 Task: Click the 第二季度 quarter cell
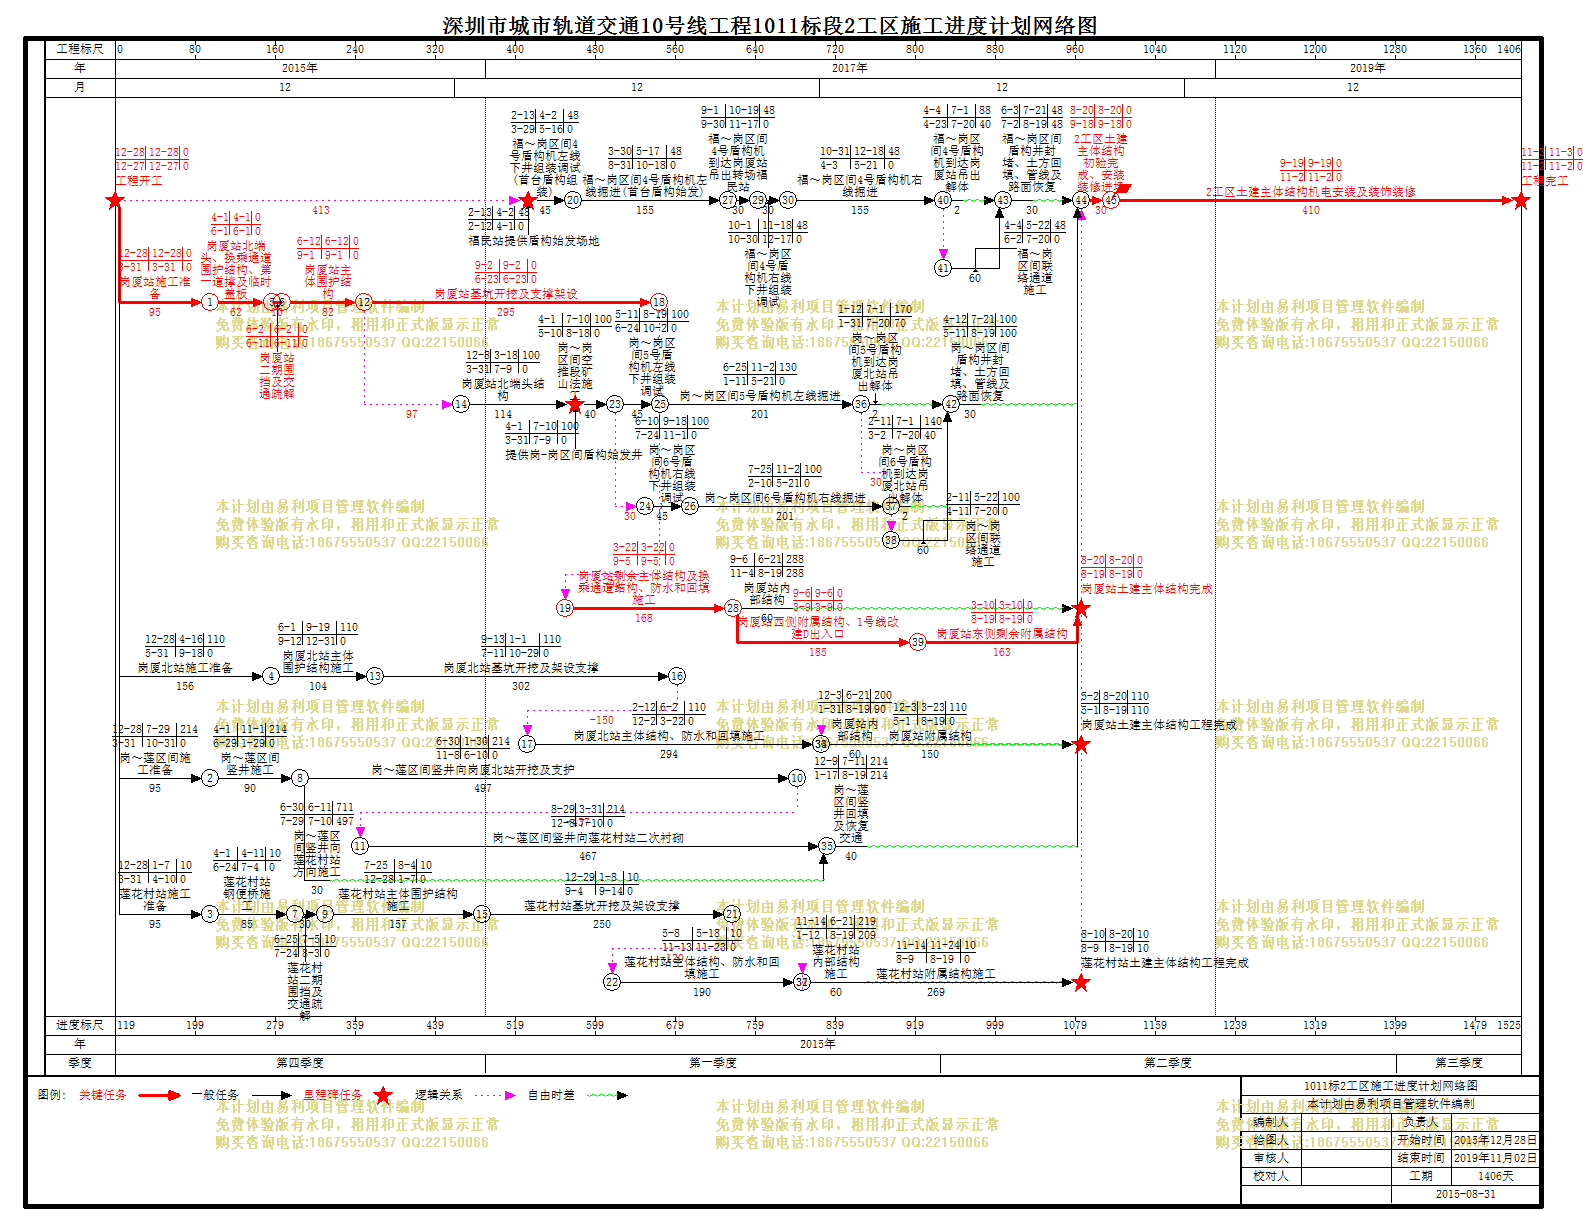(1168, 1063)
